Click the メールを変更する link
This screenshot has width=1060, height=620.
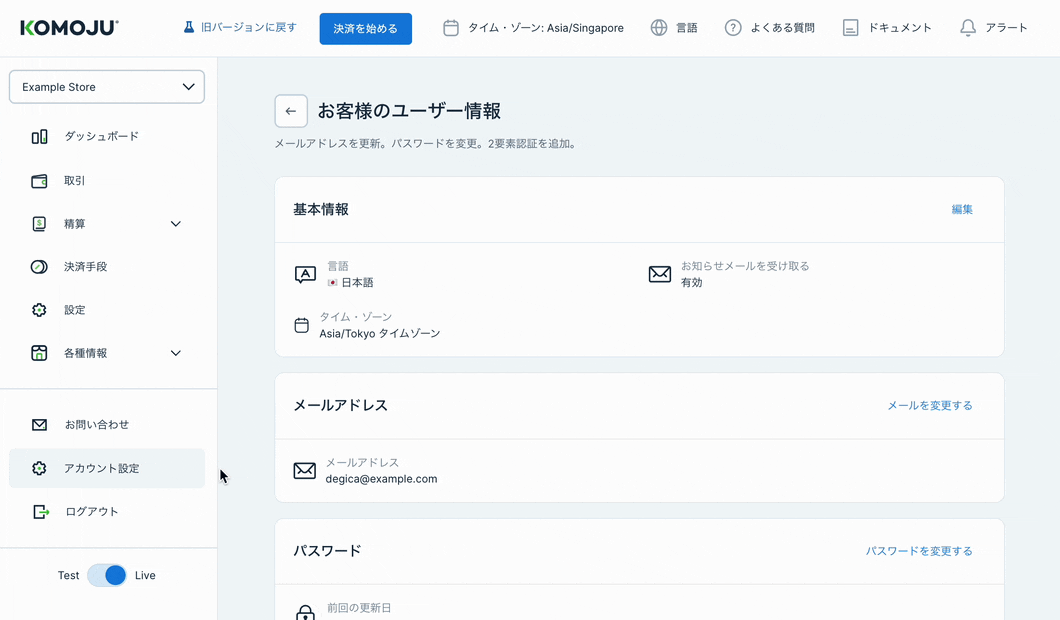[929, 406]
